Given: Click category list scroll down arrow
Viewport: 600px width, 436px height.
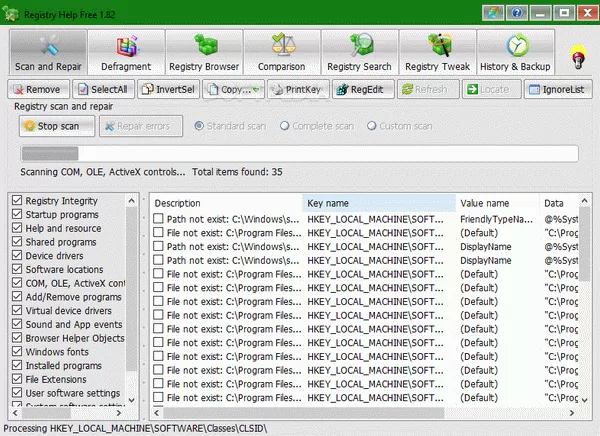Looking at the screenshot, I should [132, 400].
